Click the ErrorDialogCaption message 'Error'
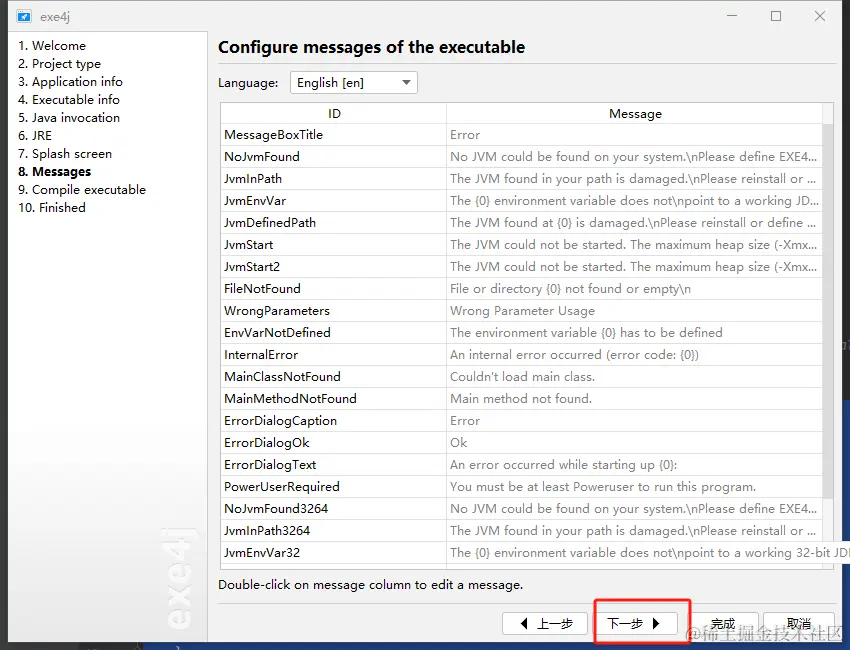Viewport: 850px width, 650px height. coord(634,421)
